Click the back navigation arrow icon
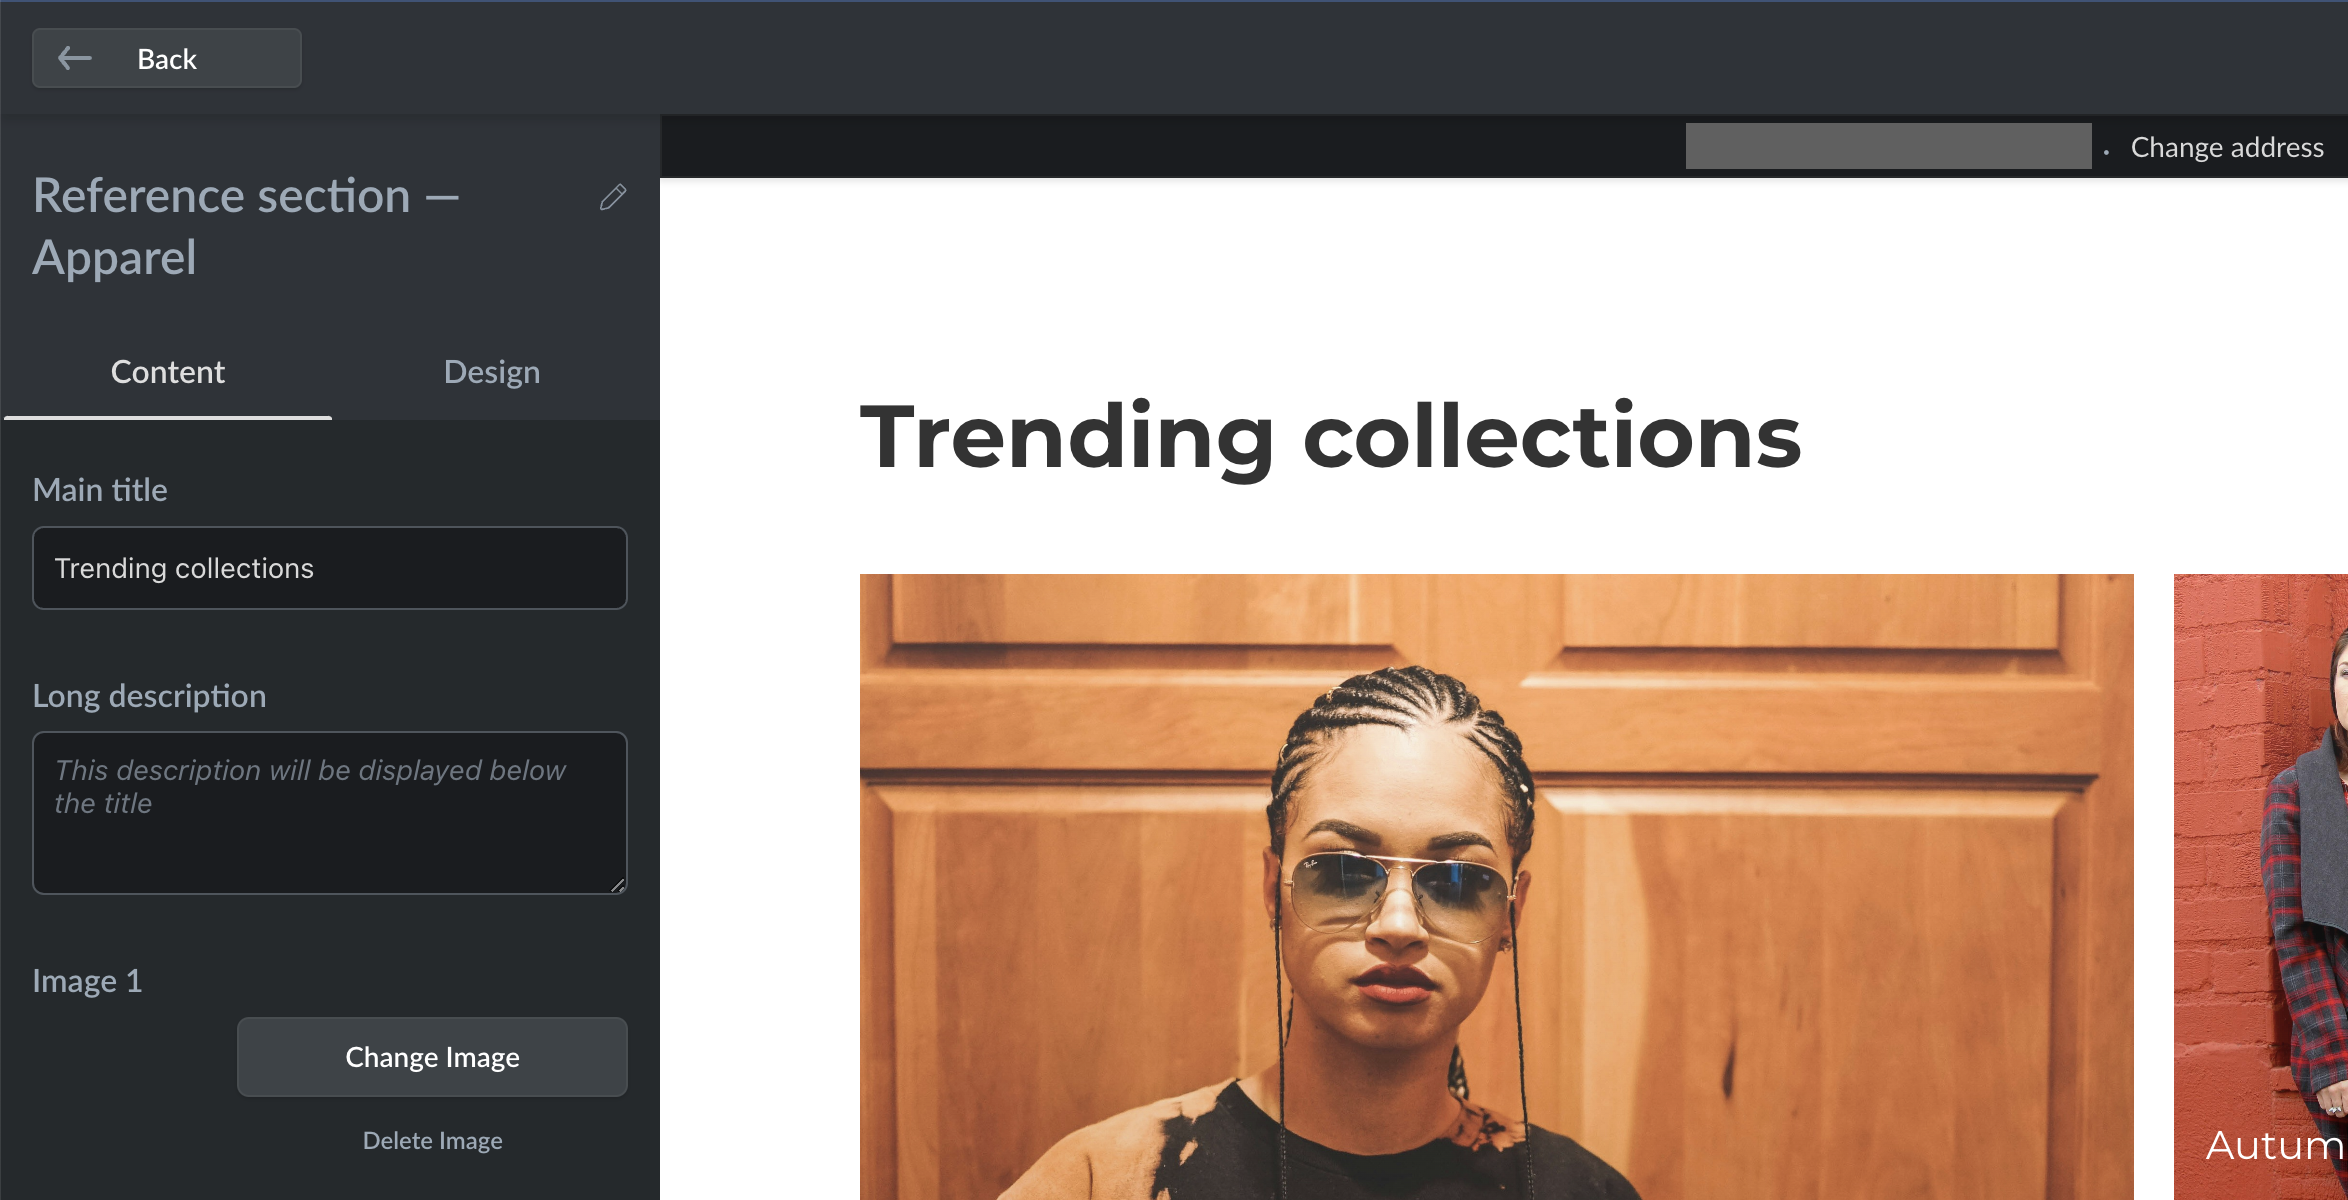This screenshot has height=1200, width=2348. click(72, 58)
